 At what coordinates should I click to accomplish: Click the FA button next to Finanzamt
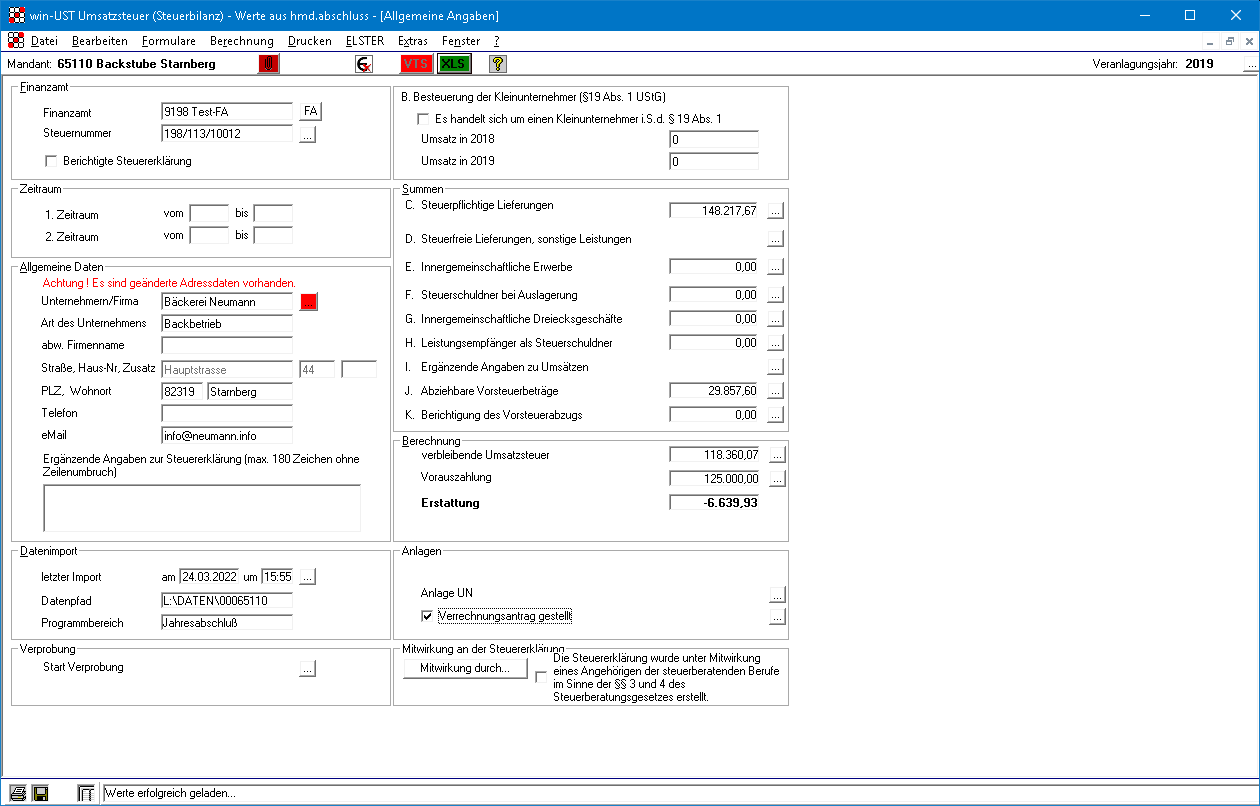[x=310, y=111]
